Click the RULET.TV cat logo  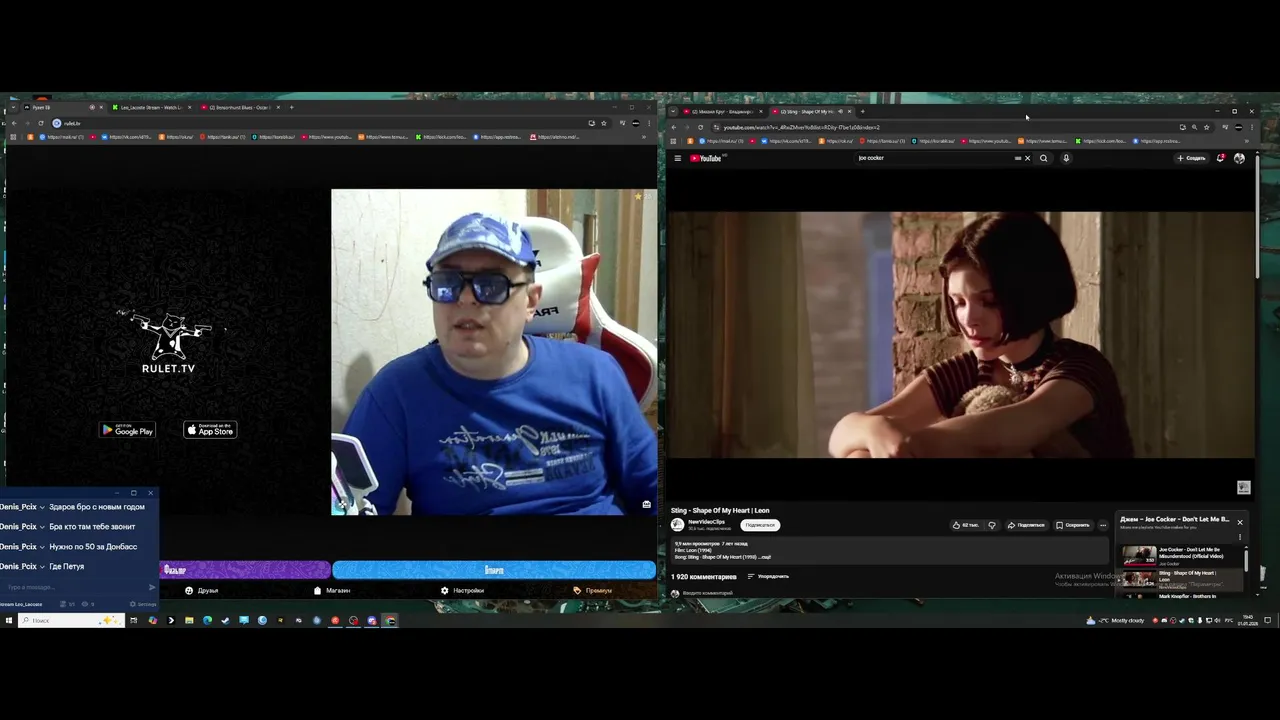click(168, 341)
